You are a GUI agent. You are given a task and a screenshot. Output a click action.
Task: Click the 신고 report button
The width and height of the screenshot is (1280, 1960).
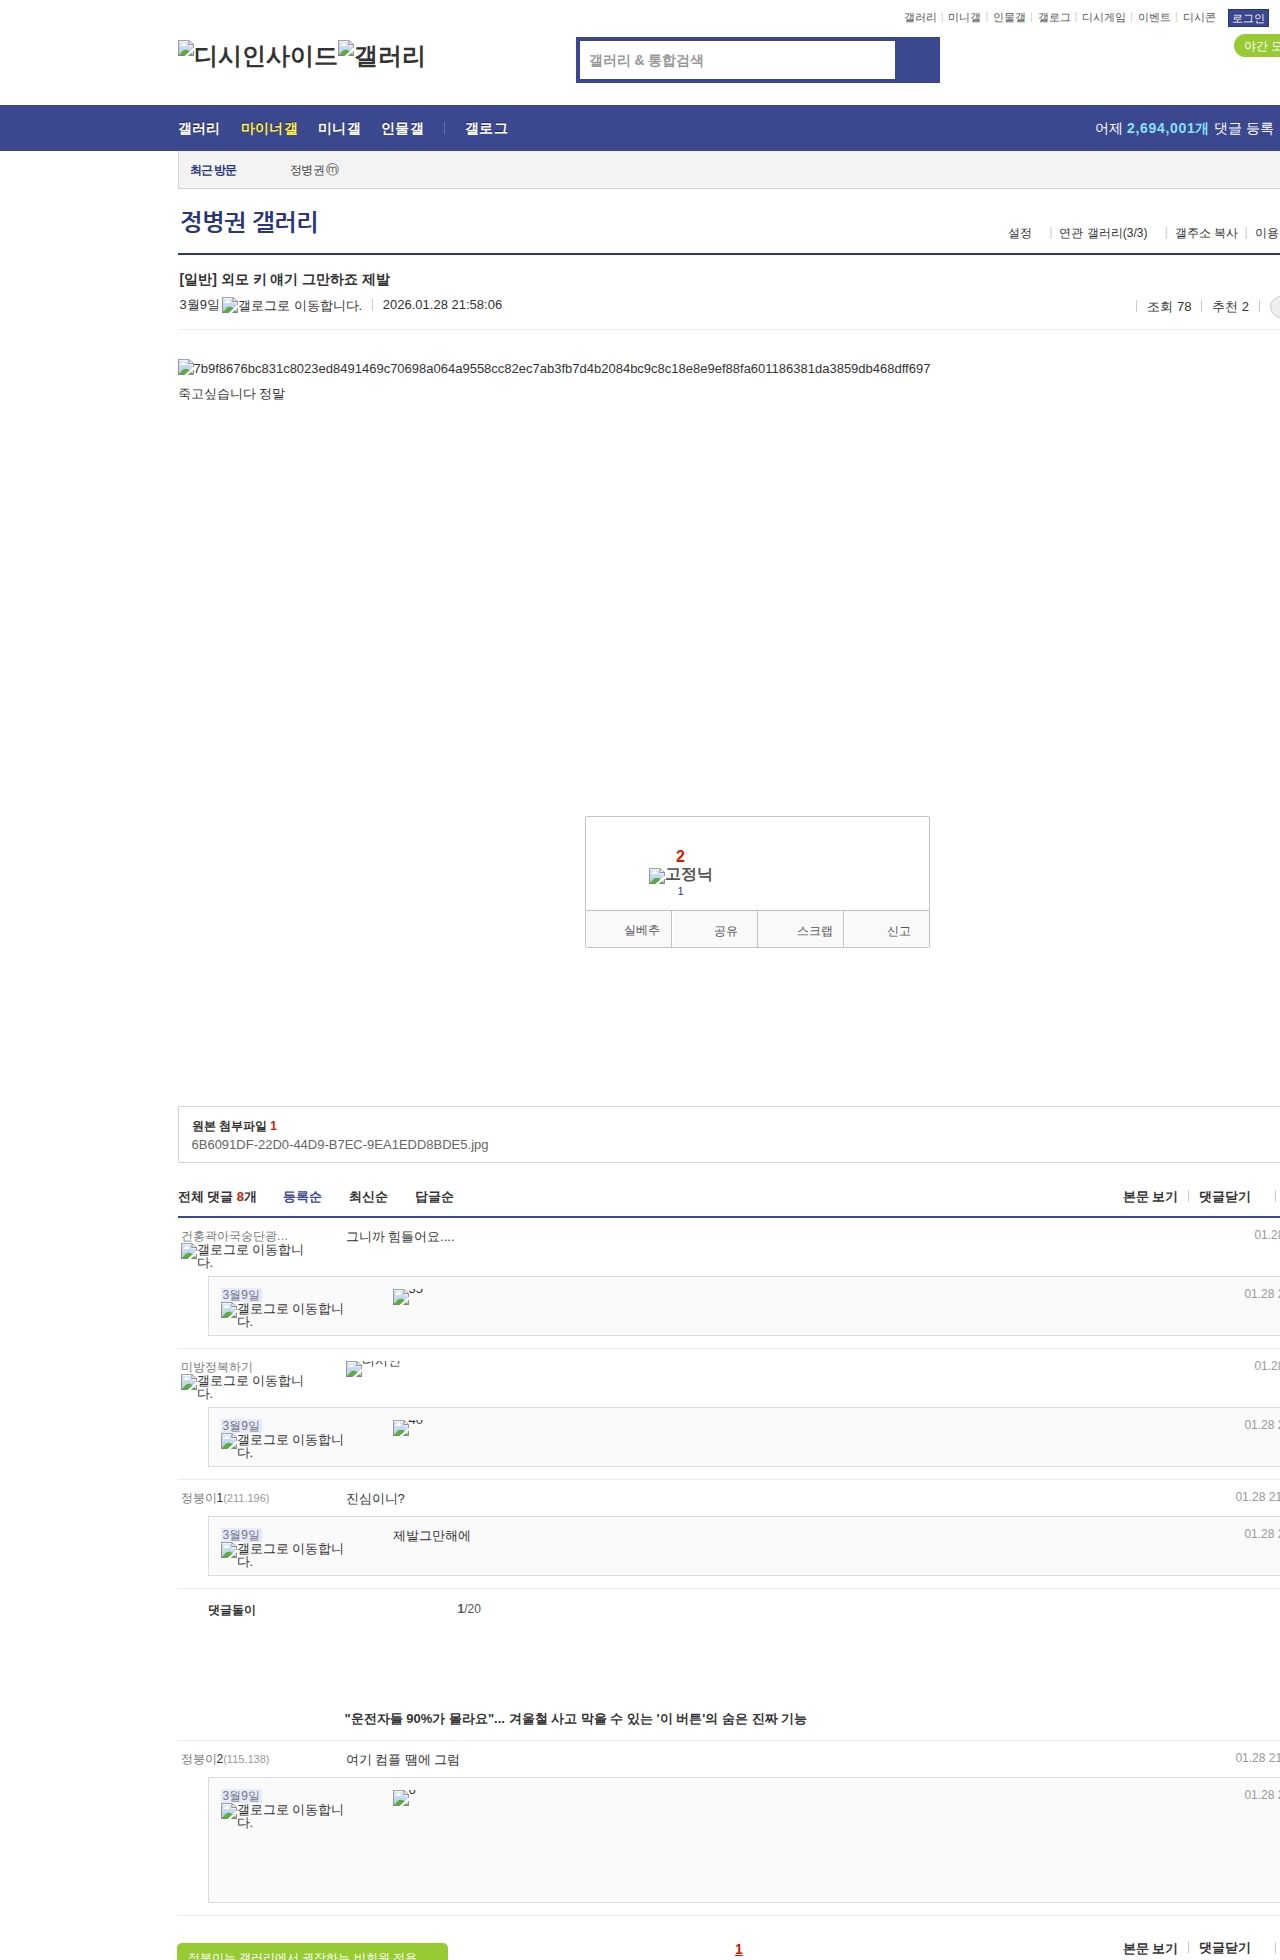[x=887, y=930]
